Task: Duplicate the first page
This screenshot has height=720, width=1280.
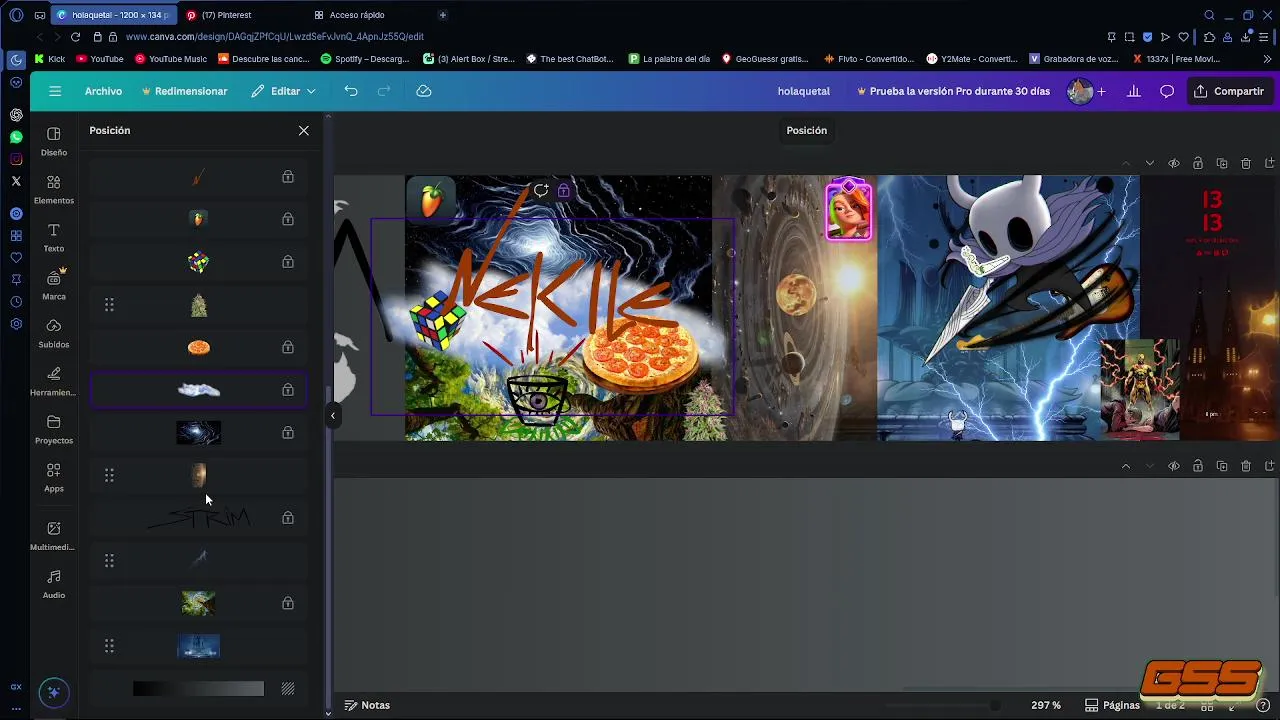Action: pyautogui.click(x=1222, y=163)
